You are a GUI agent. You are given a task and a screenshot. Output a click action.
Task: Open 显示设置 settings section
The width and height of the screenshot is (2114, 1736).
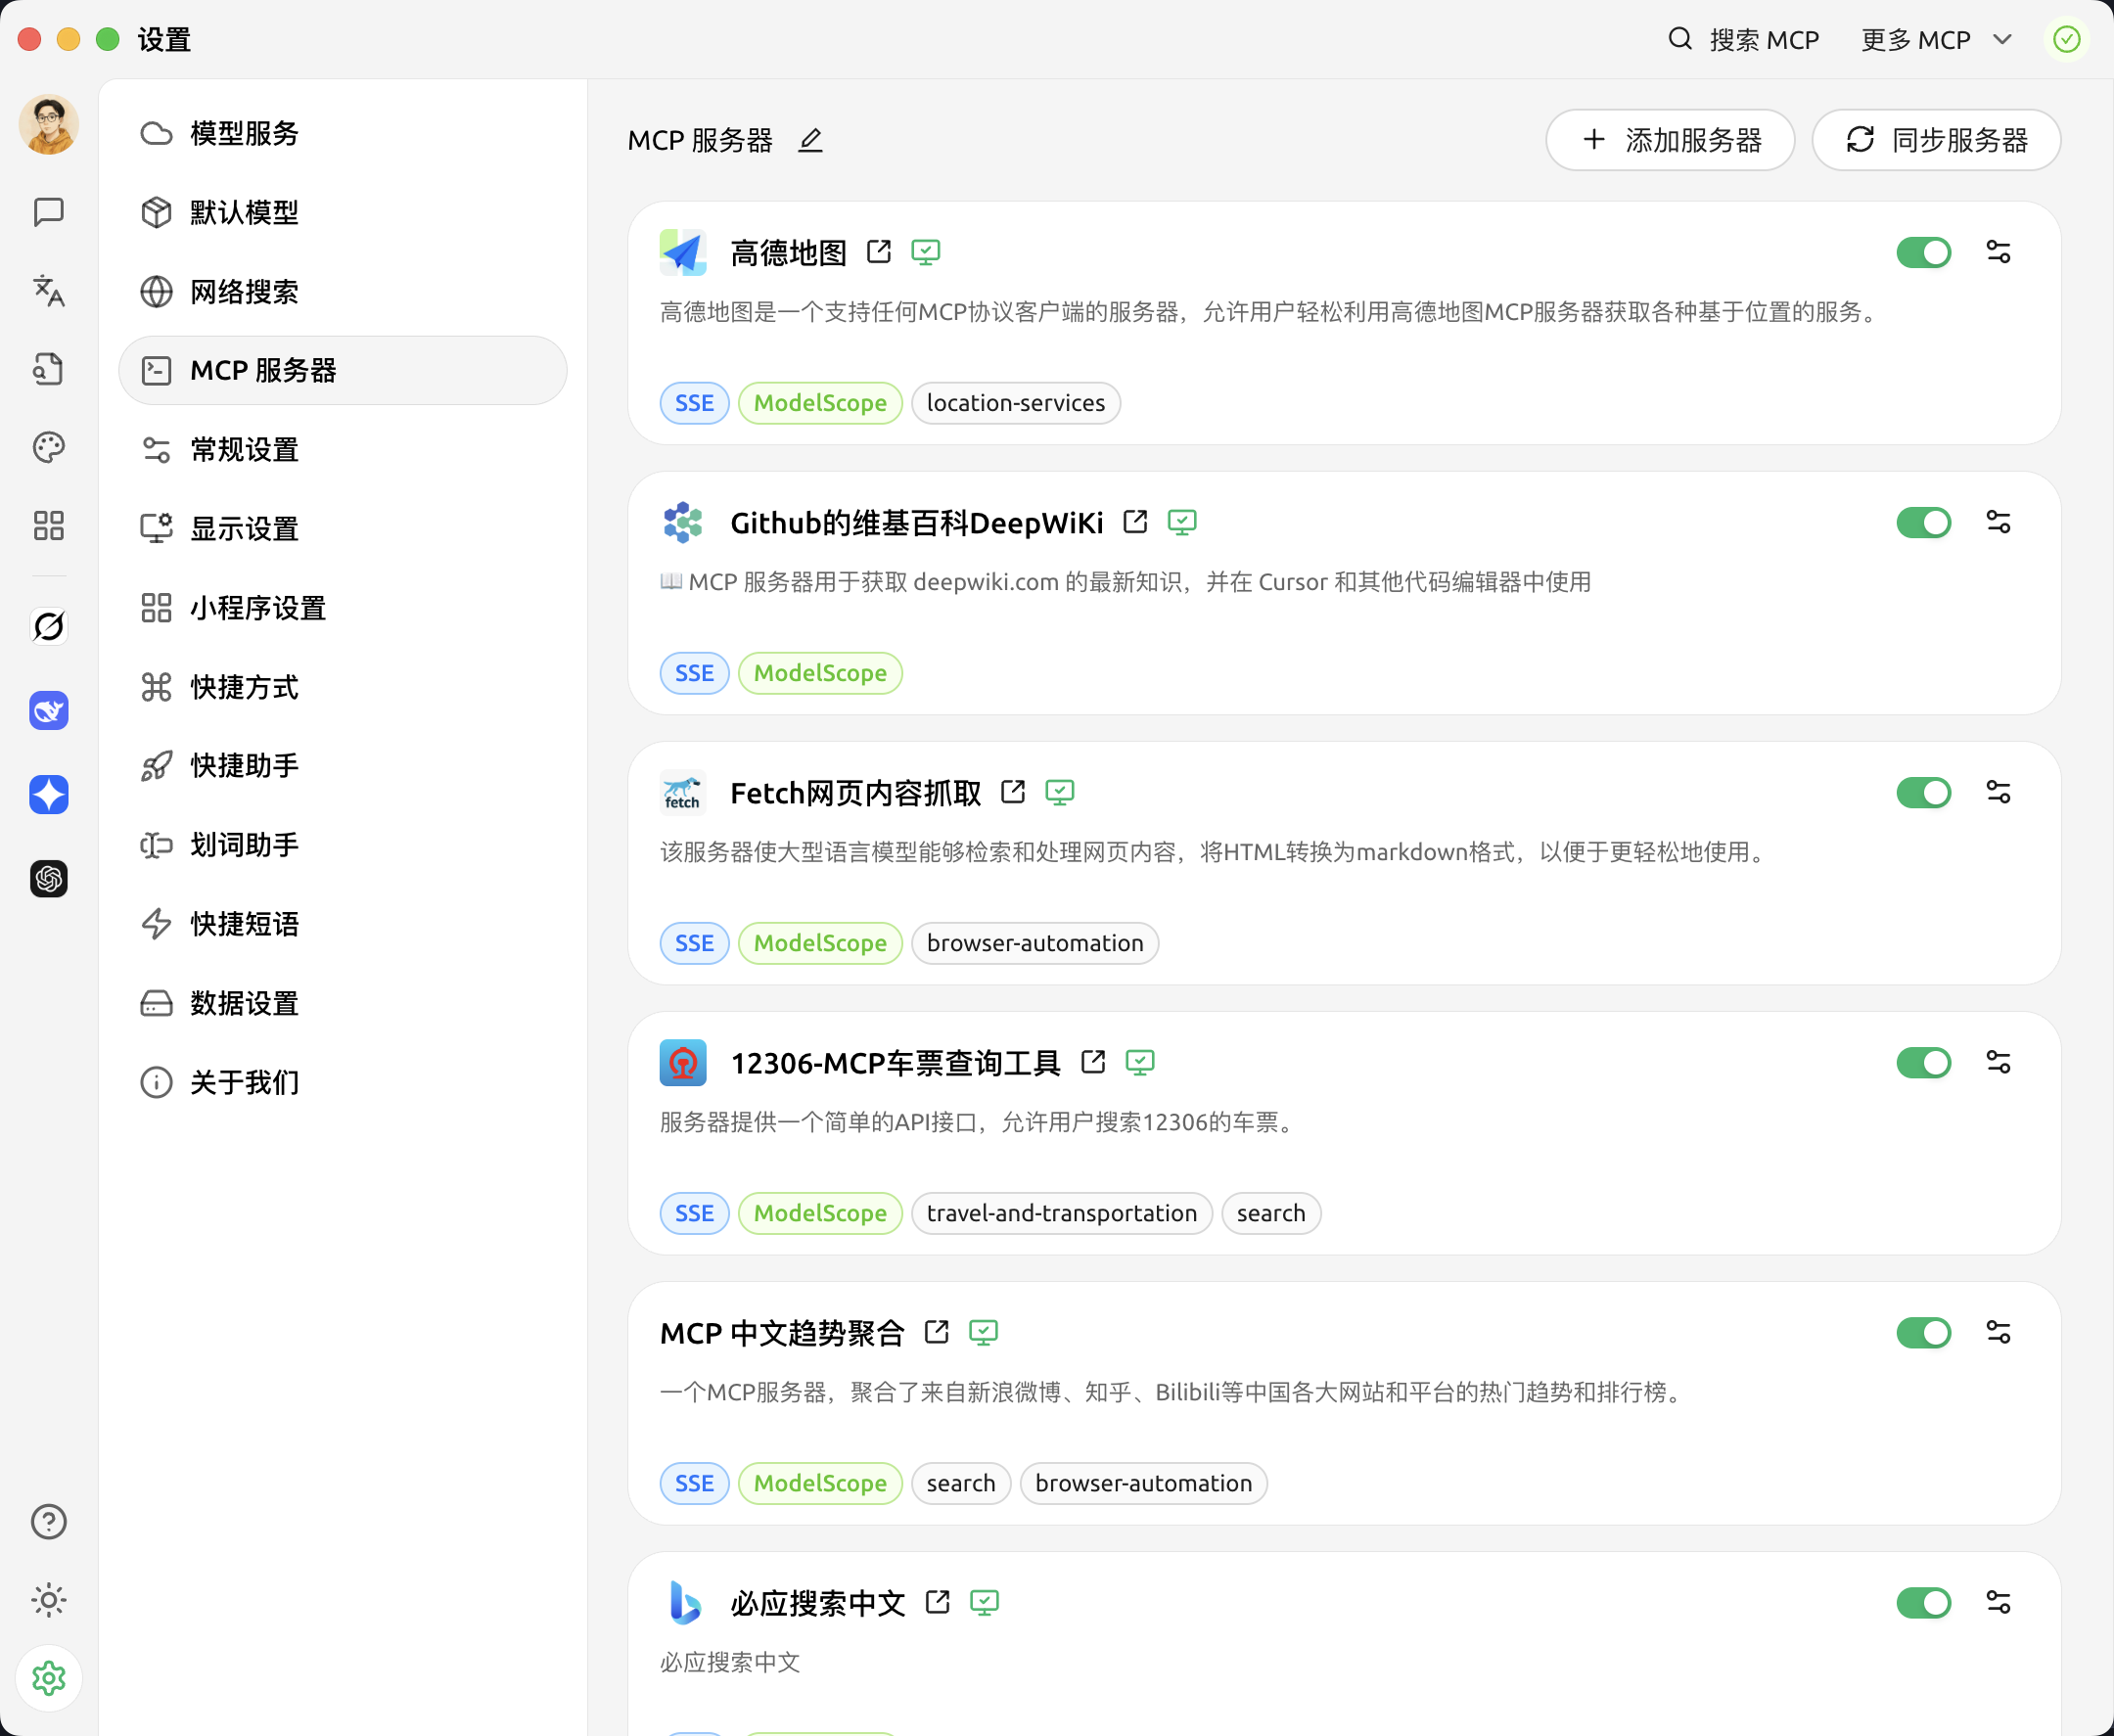point(342,528)
